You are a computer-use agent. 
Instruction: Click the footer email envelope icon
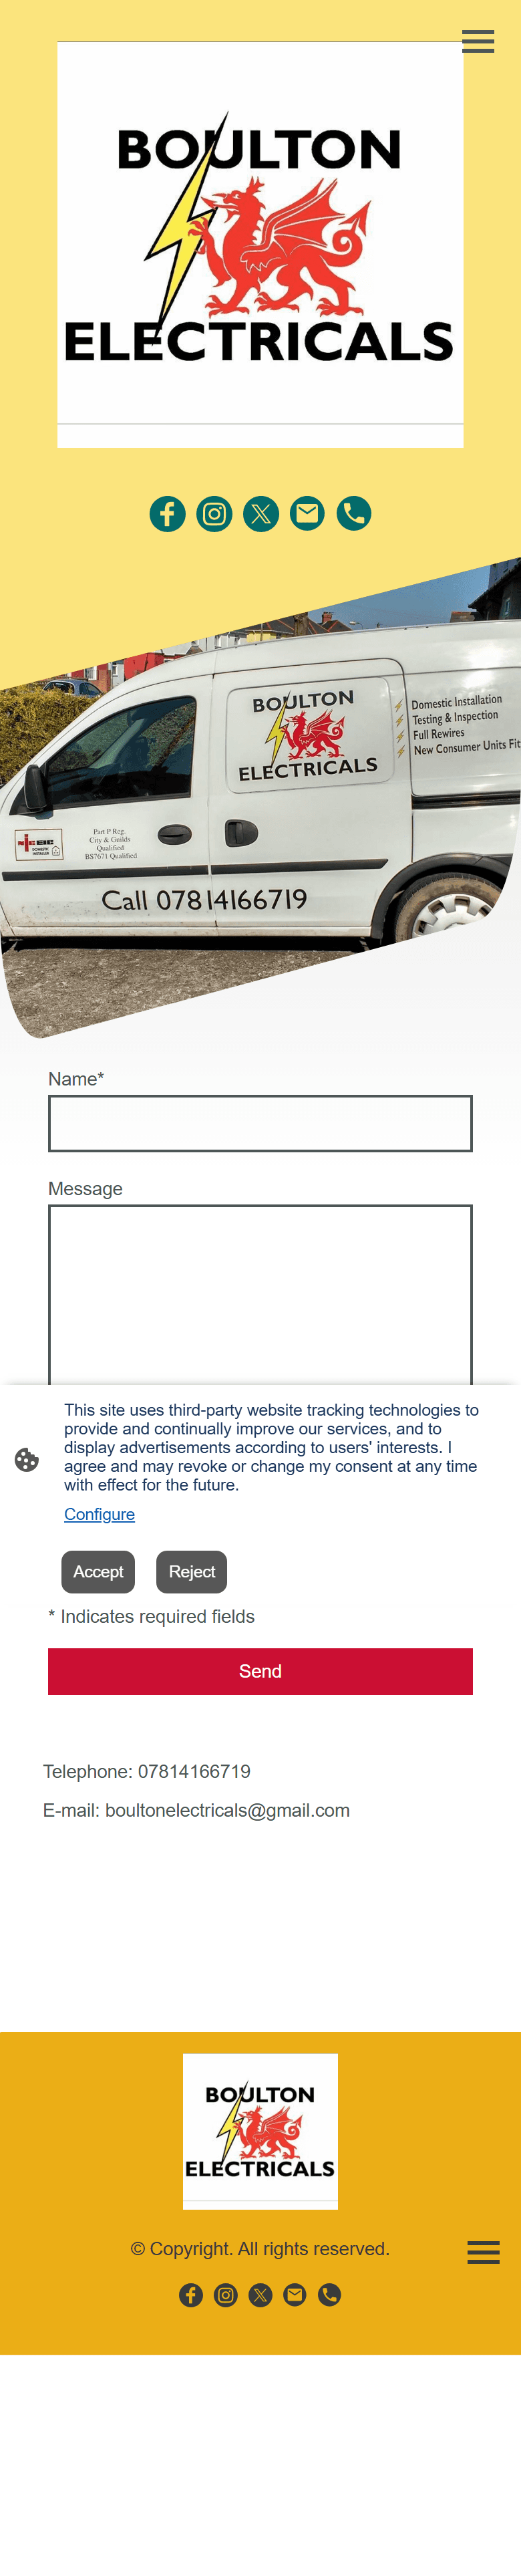(x=295, y=2295)
